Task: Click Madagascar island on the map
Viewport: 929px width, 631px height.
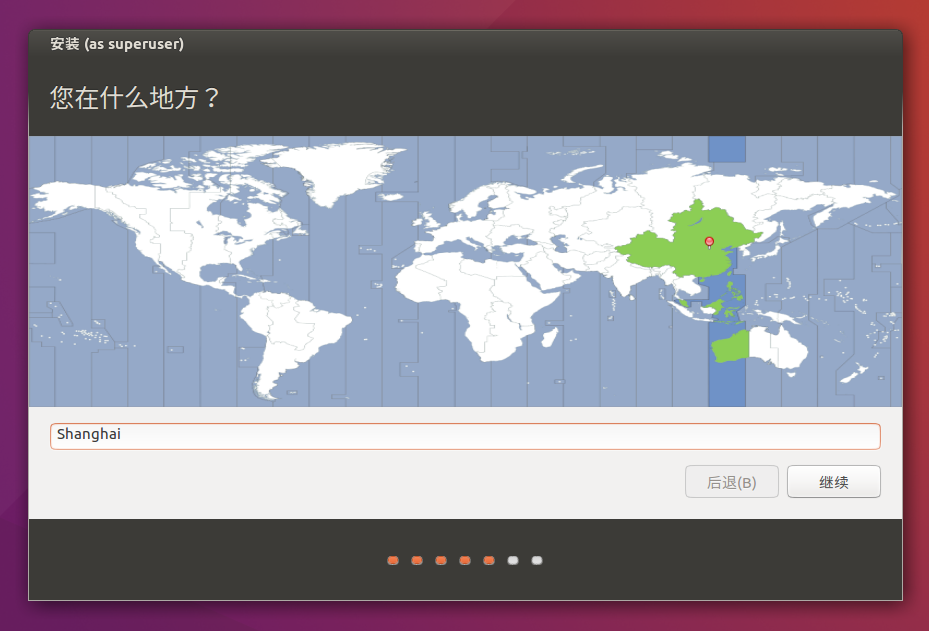Action: (x=550, y=338)
